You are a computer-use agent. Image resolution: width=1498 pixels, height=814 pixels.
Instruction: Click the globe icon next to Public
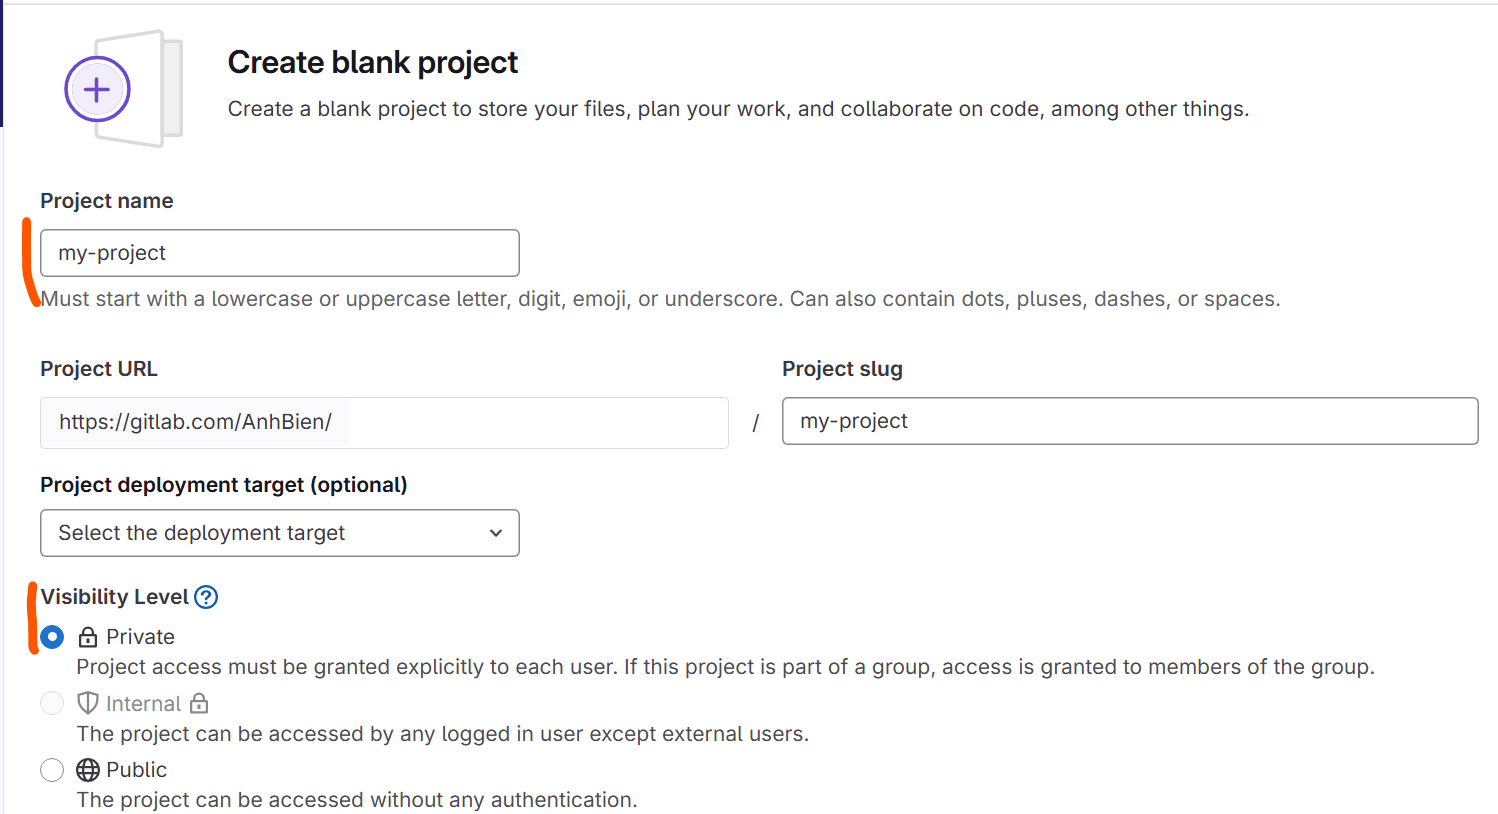click(x=87, y=769)
